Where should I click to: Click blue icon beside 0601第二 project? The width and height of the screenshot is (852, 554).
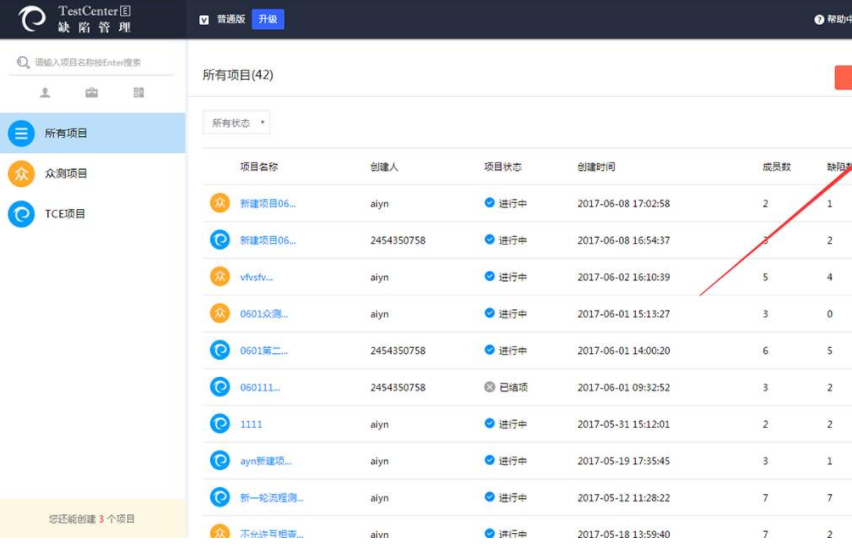(x=220, y=350)
